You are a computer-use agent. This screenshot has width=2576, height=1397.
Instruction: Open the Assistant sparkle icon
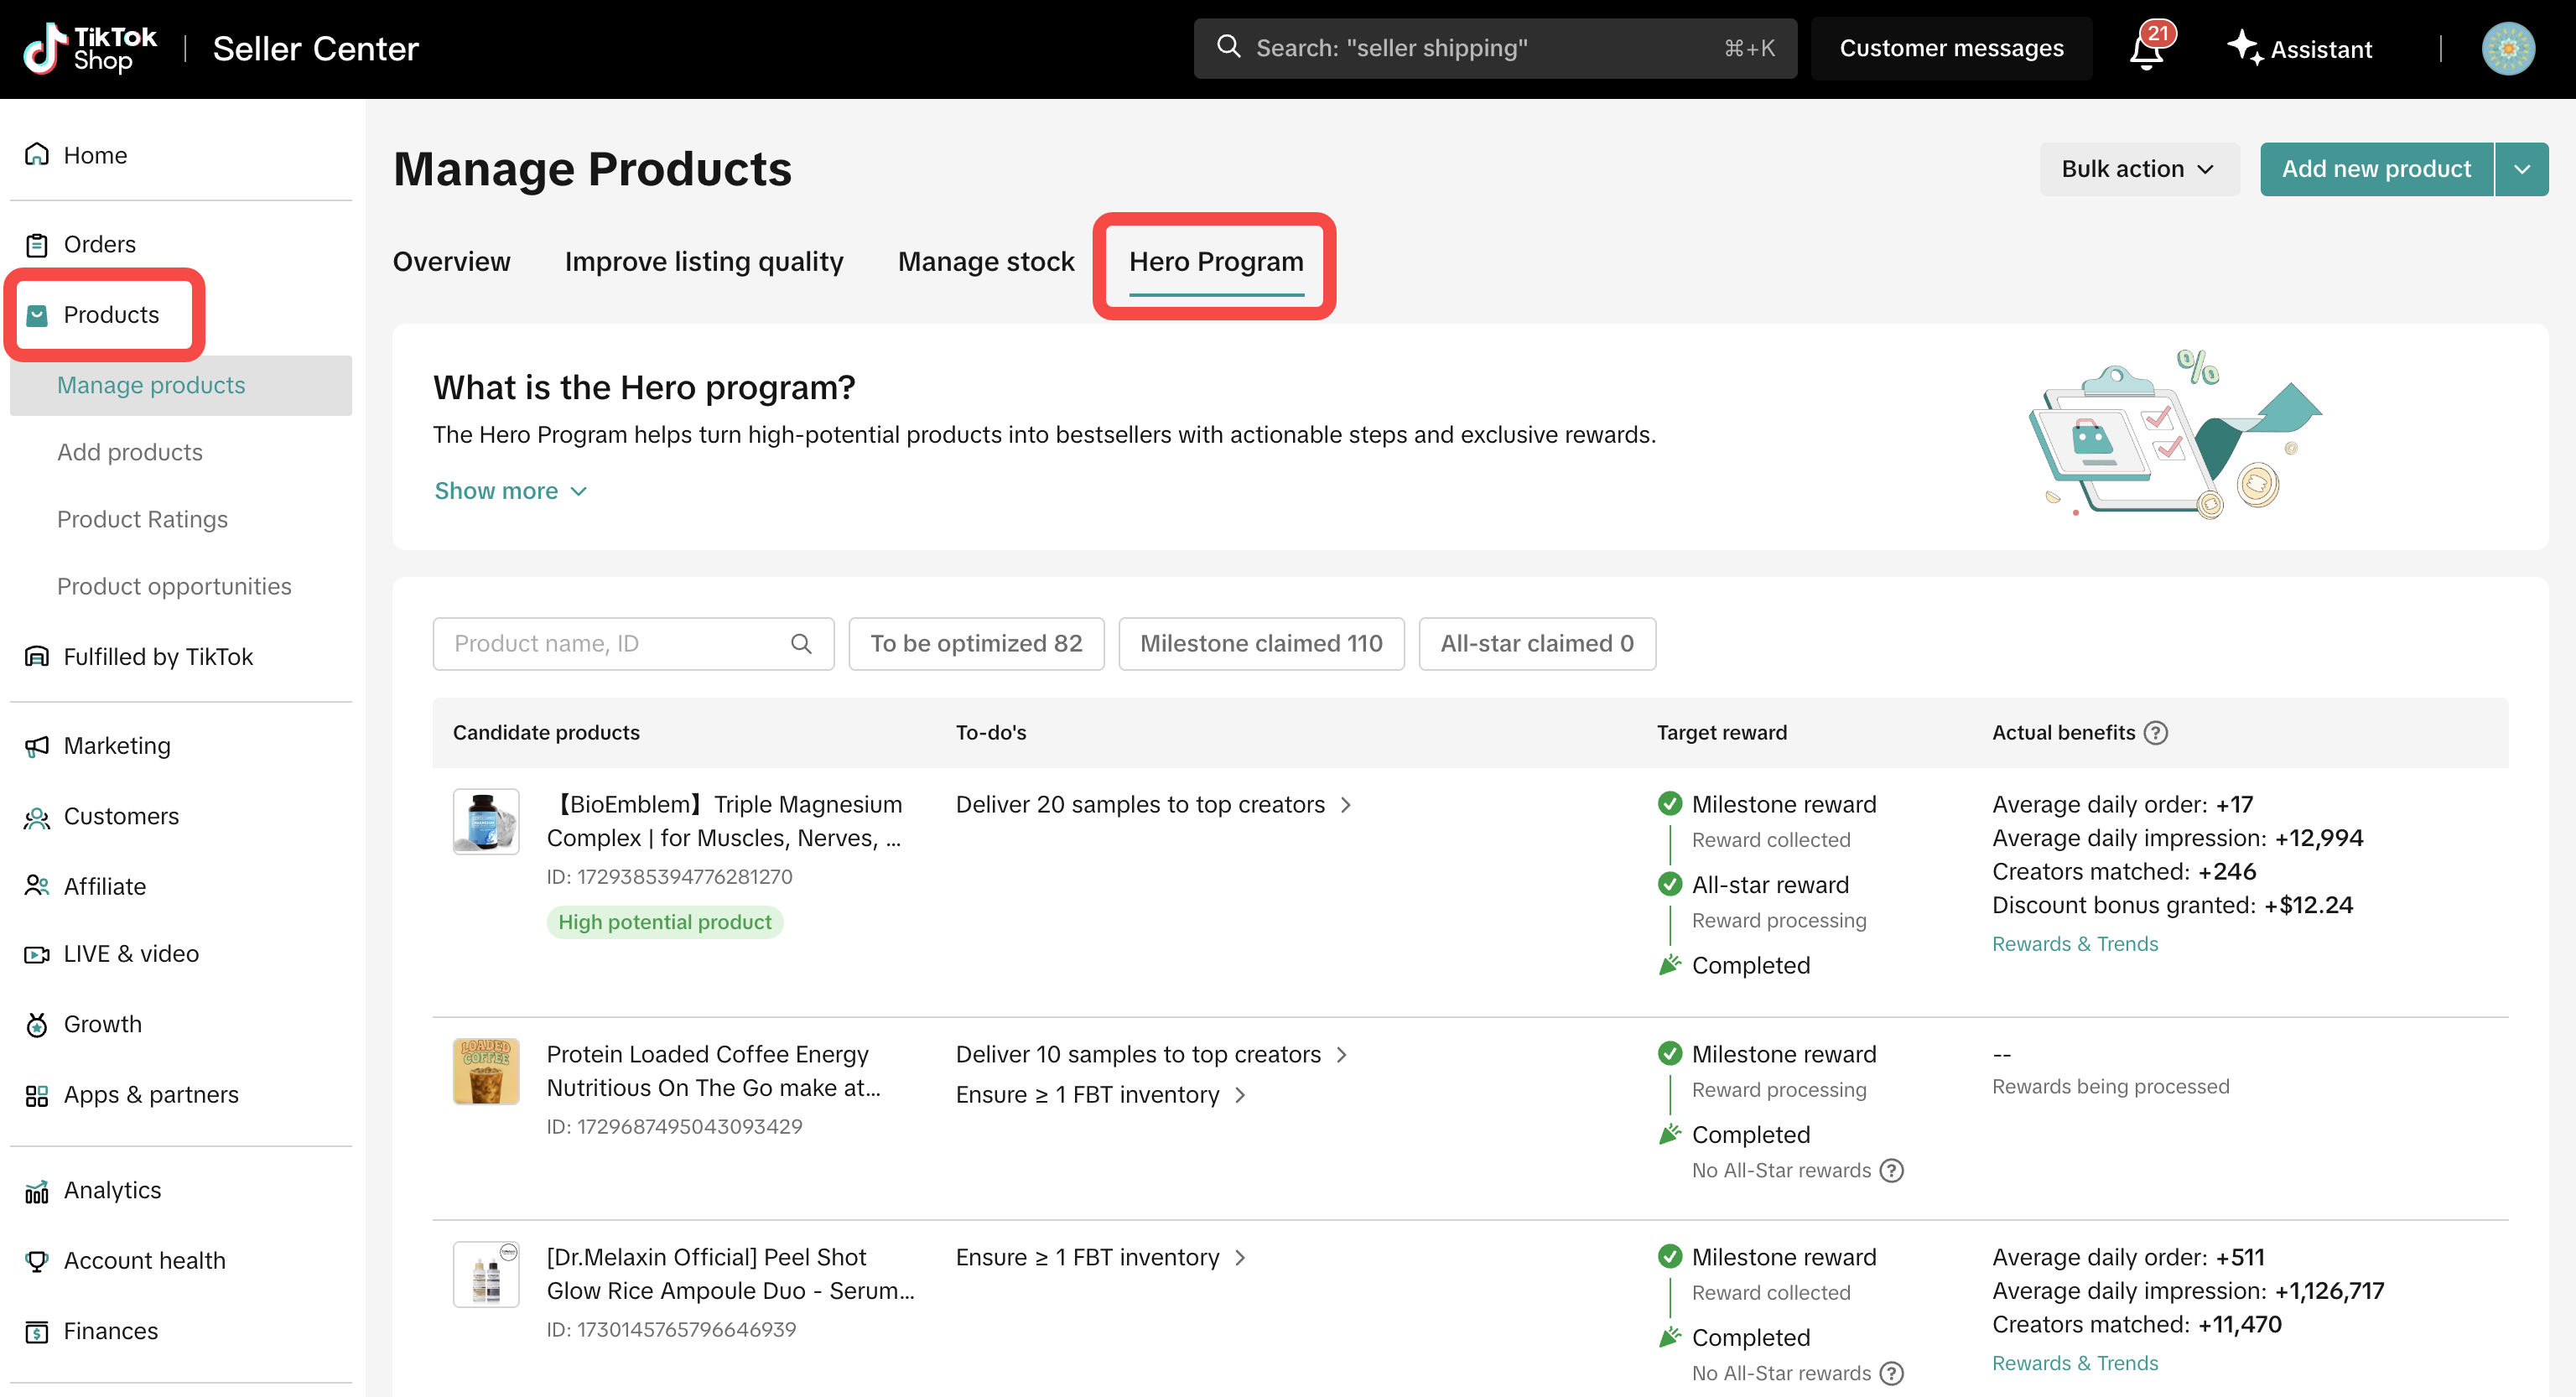pos(2244,48)
